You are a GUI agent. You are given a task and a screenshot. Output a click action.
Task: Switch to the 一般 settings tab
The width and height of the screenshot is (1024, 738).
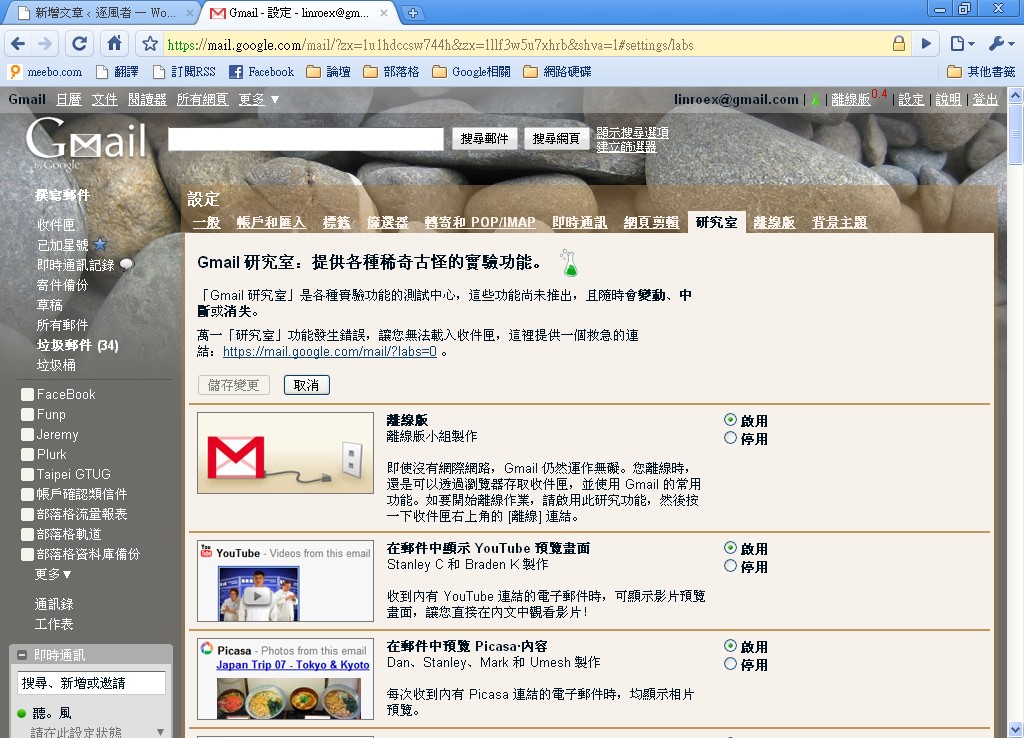tap(206, 223)
